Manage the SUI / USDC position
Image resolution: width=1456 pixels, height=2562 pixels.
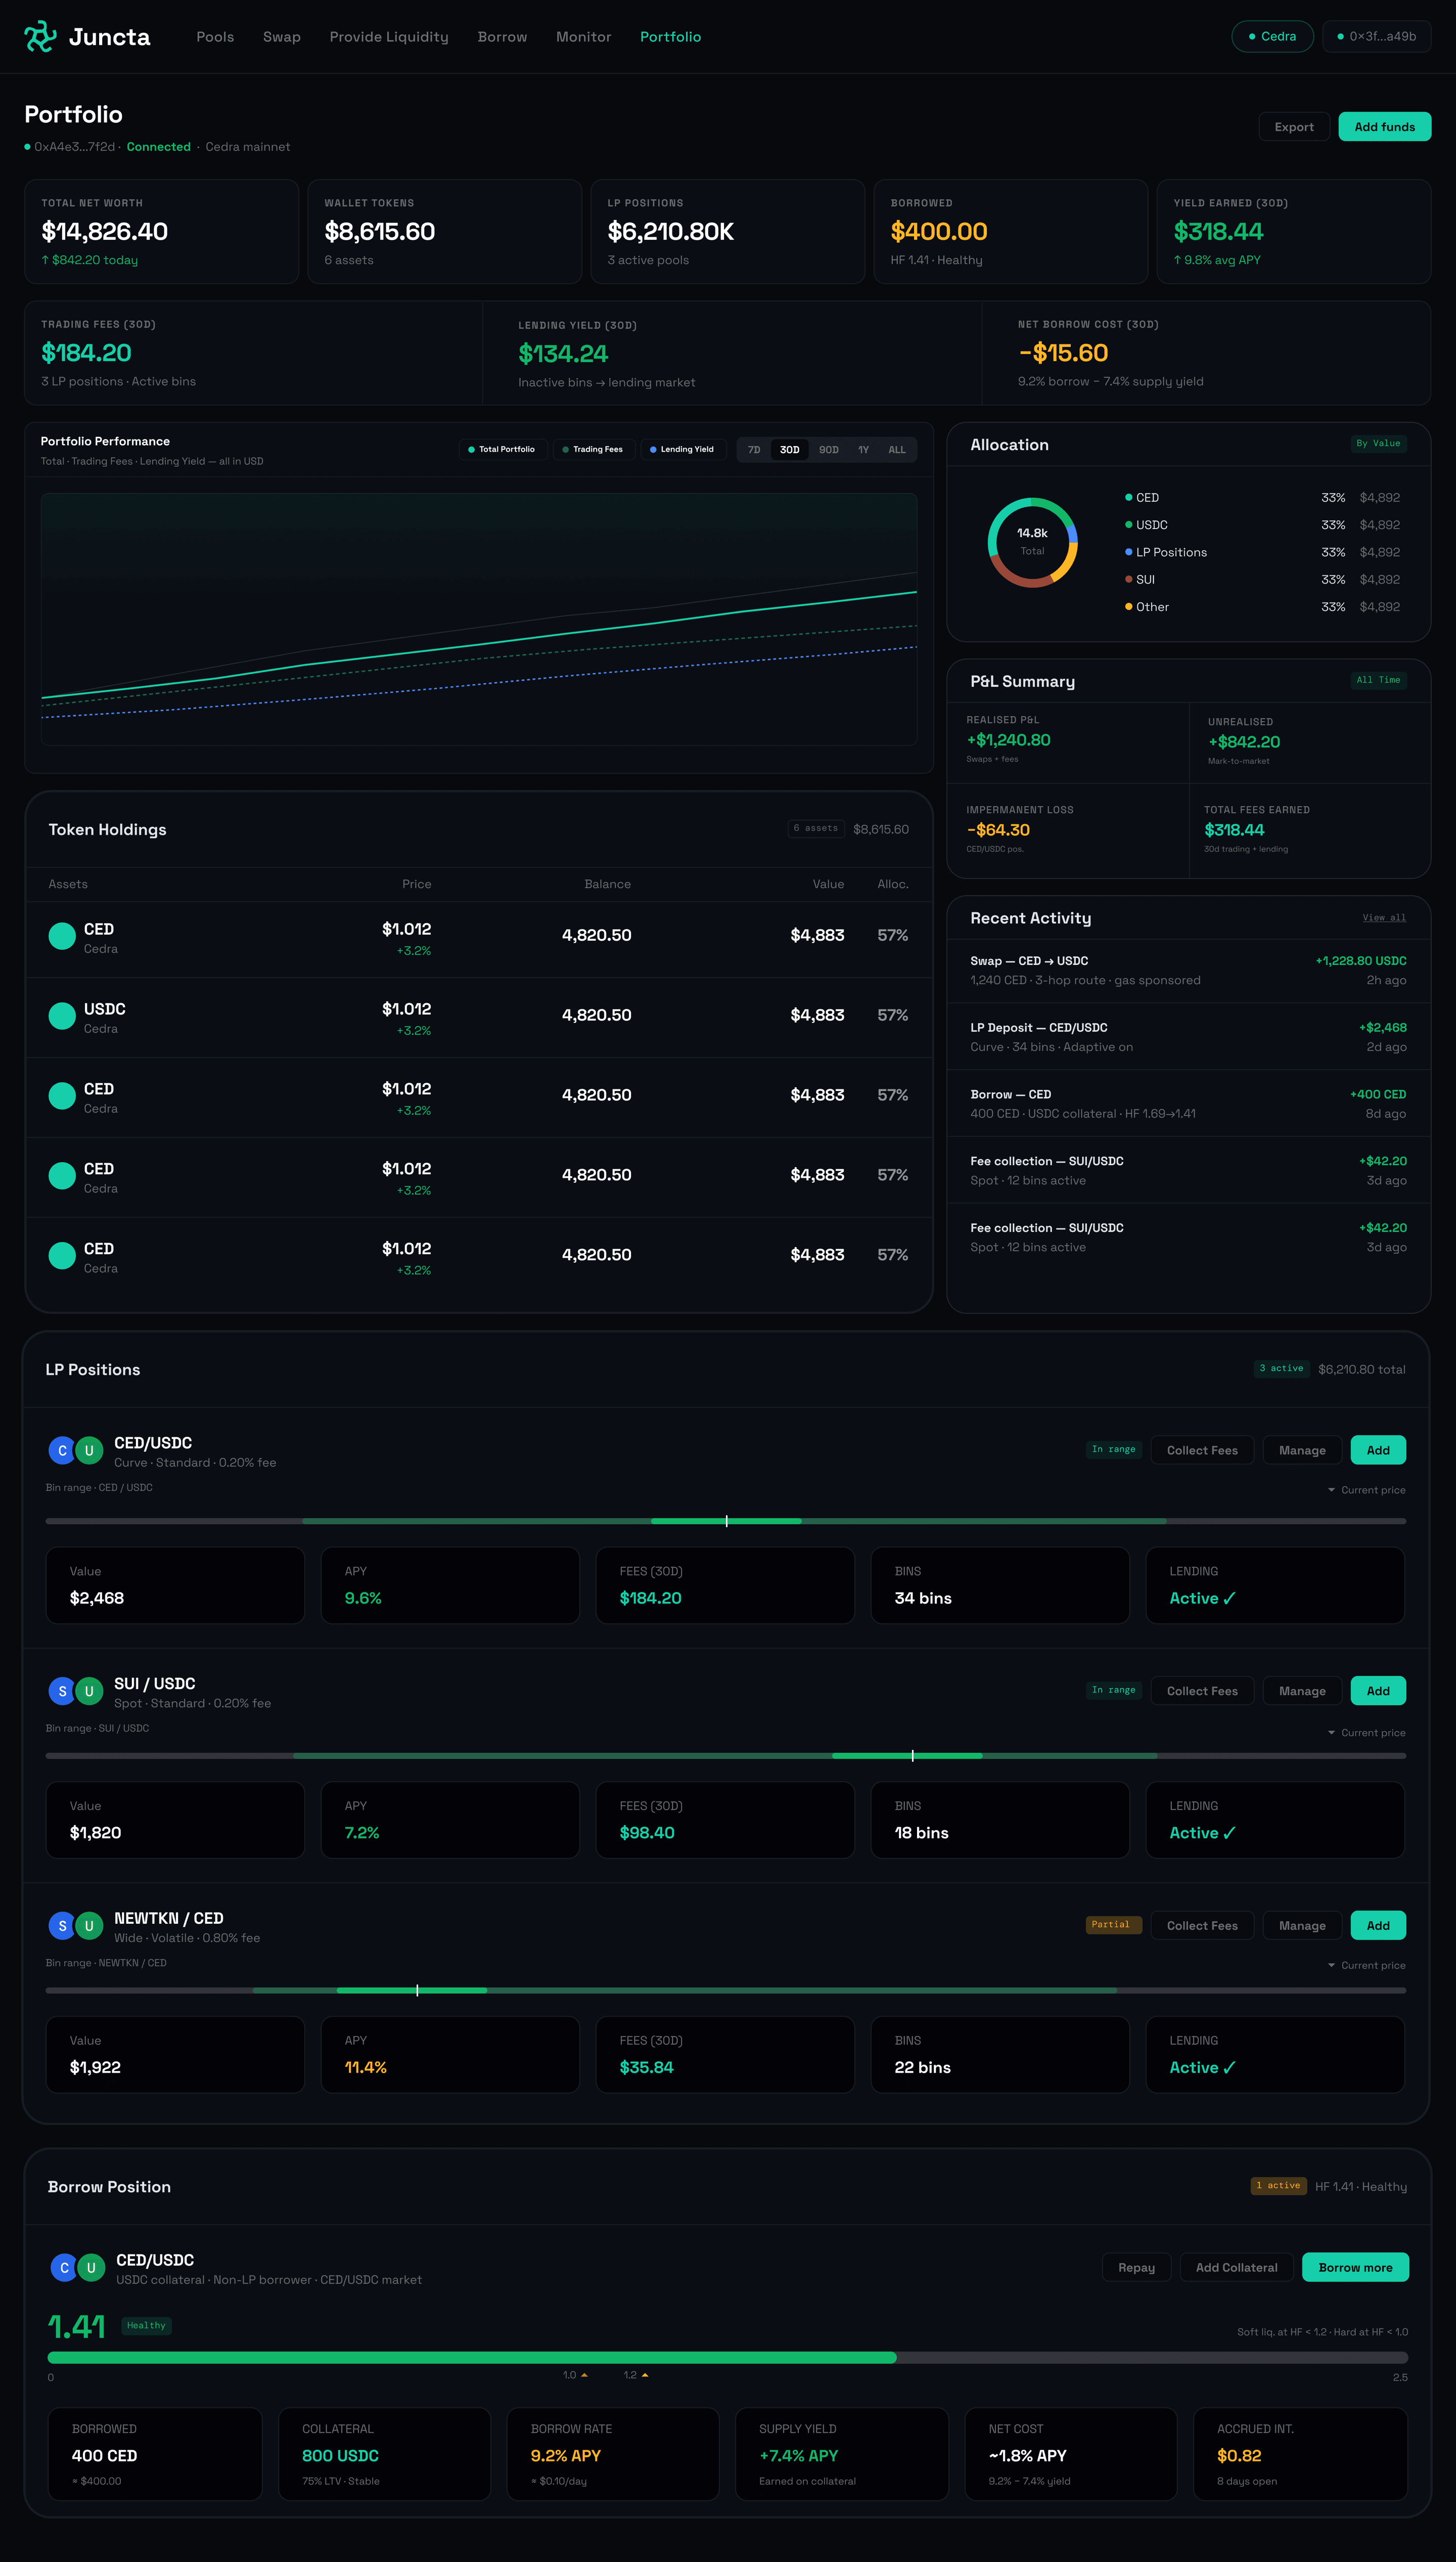coord(1302,1691)
